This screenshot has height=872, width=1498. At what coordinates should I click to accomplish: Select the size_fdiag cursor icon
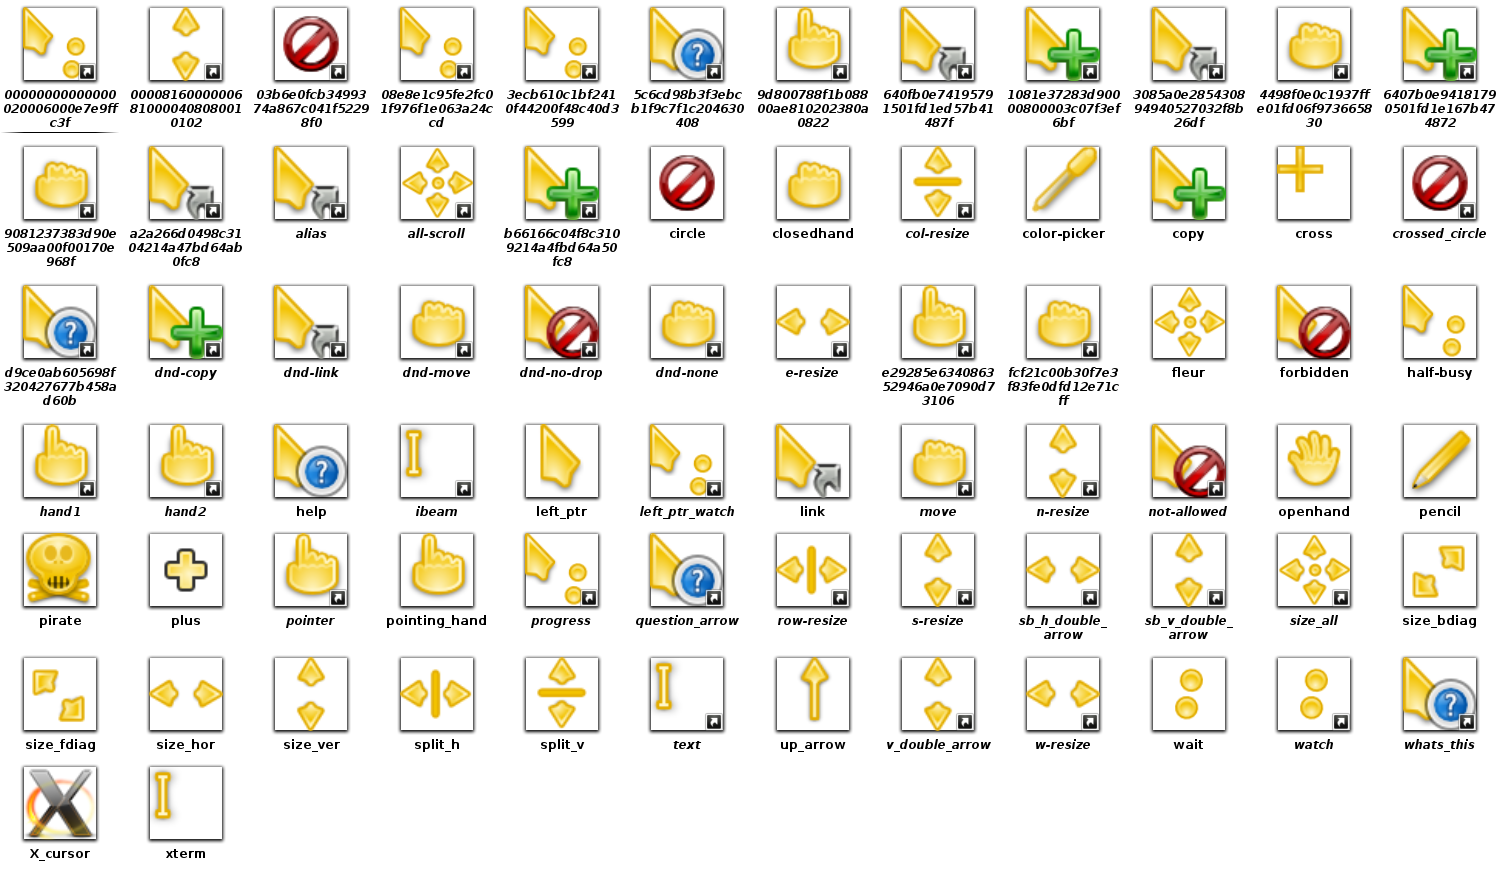[x=60, y=694]
